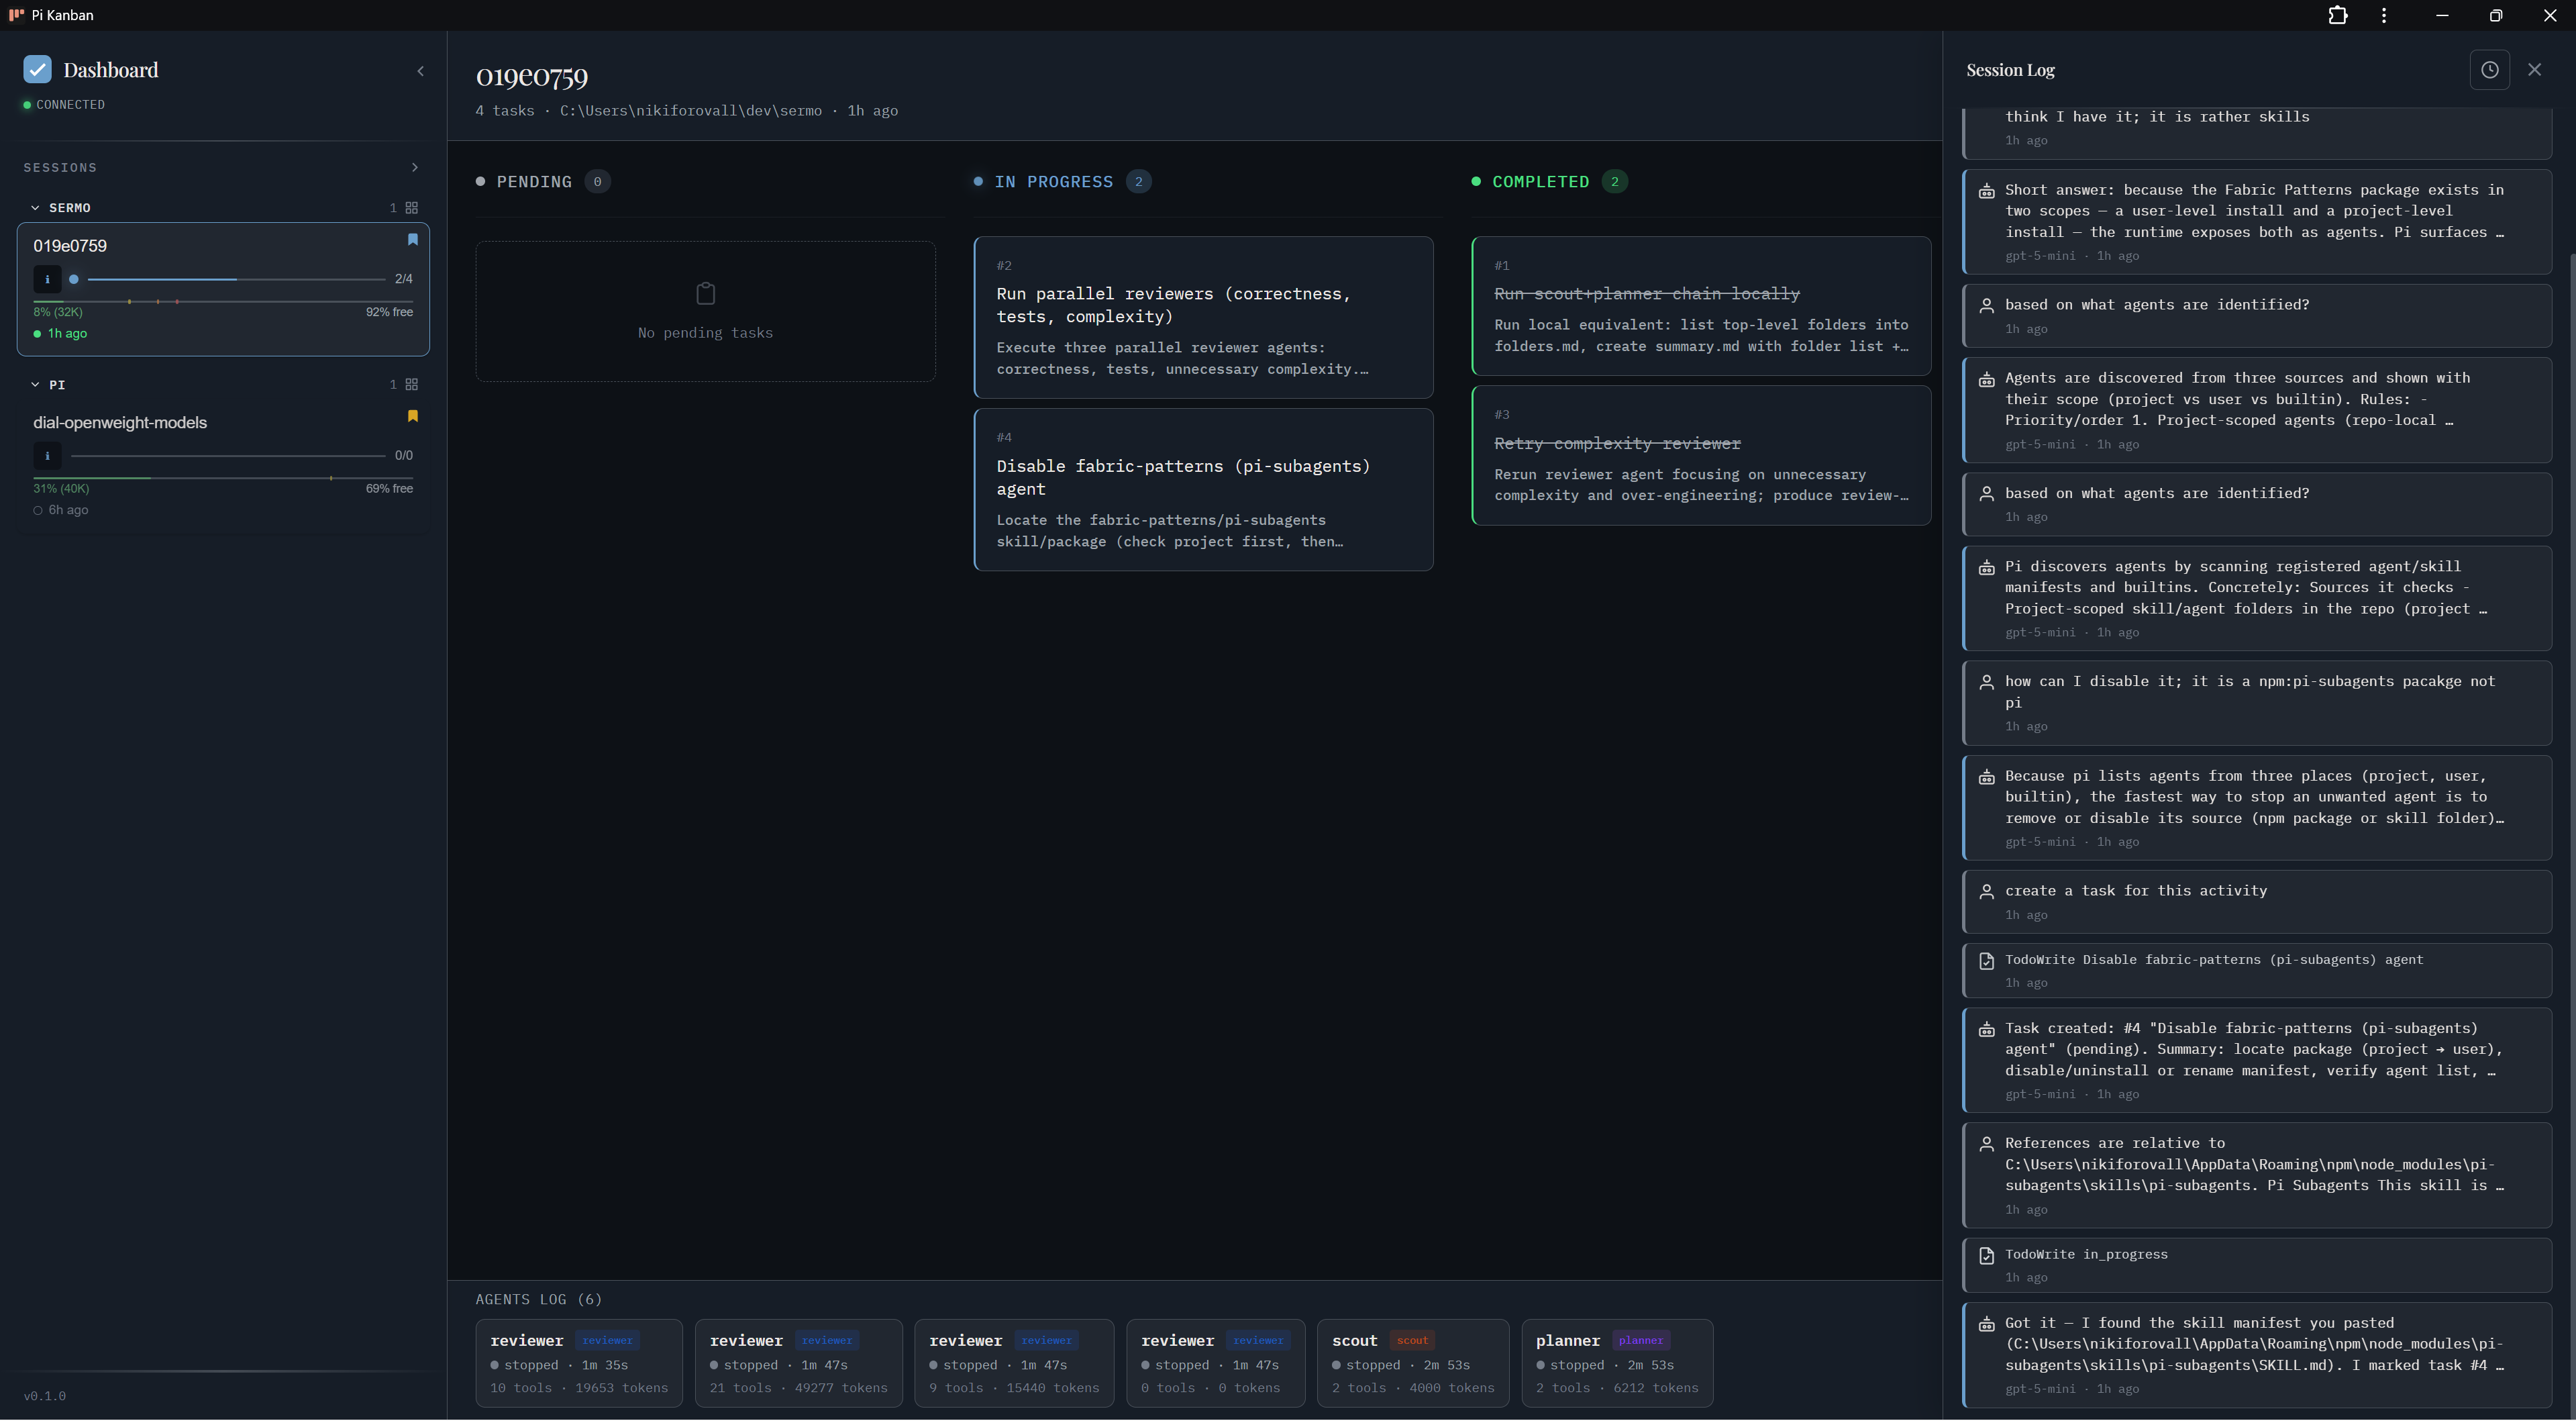2576x1421 pixels.
Task: Click info icon on 019e0759 session card
Action: click(47, 279)
